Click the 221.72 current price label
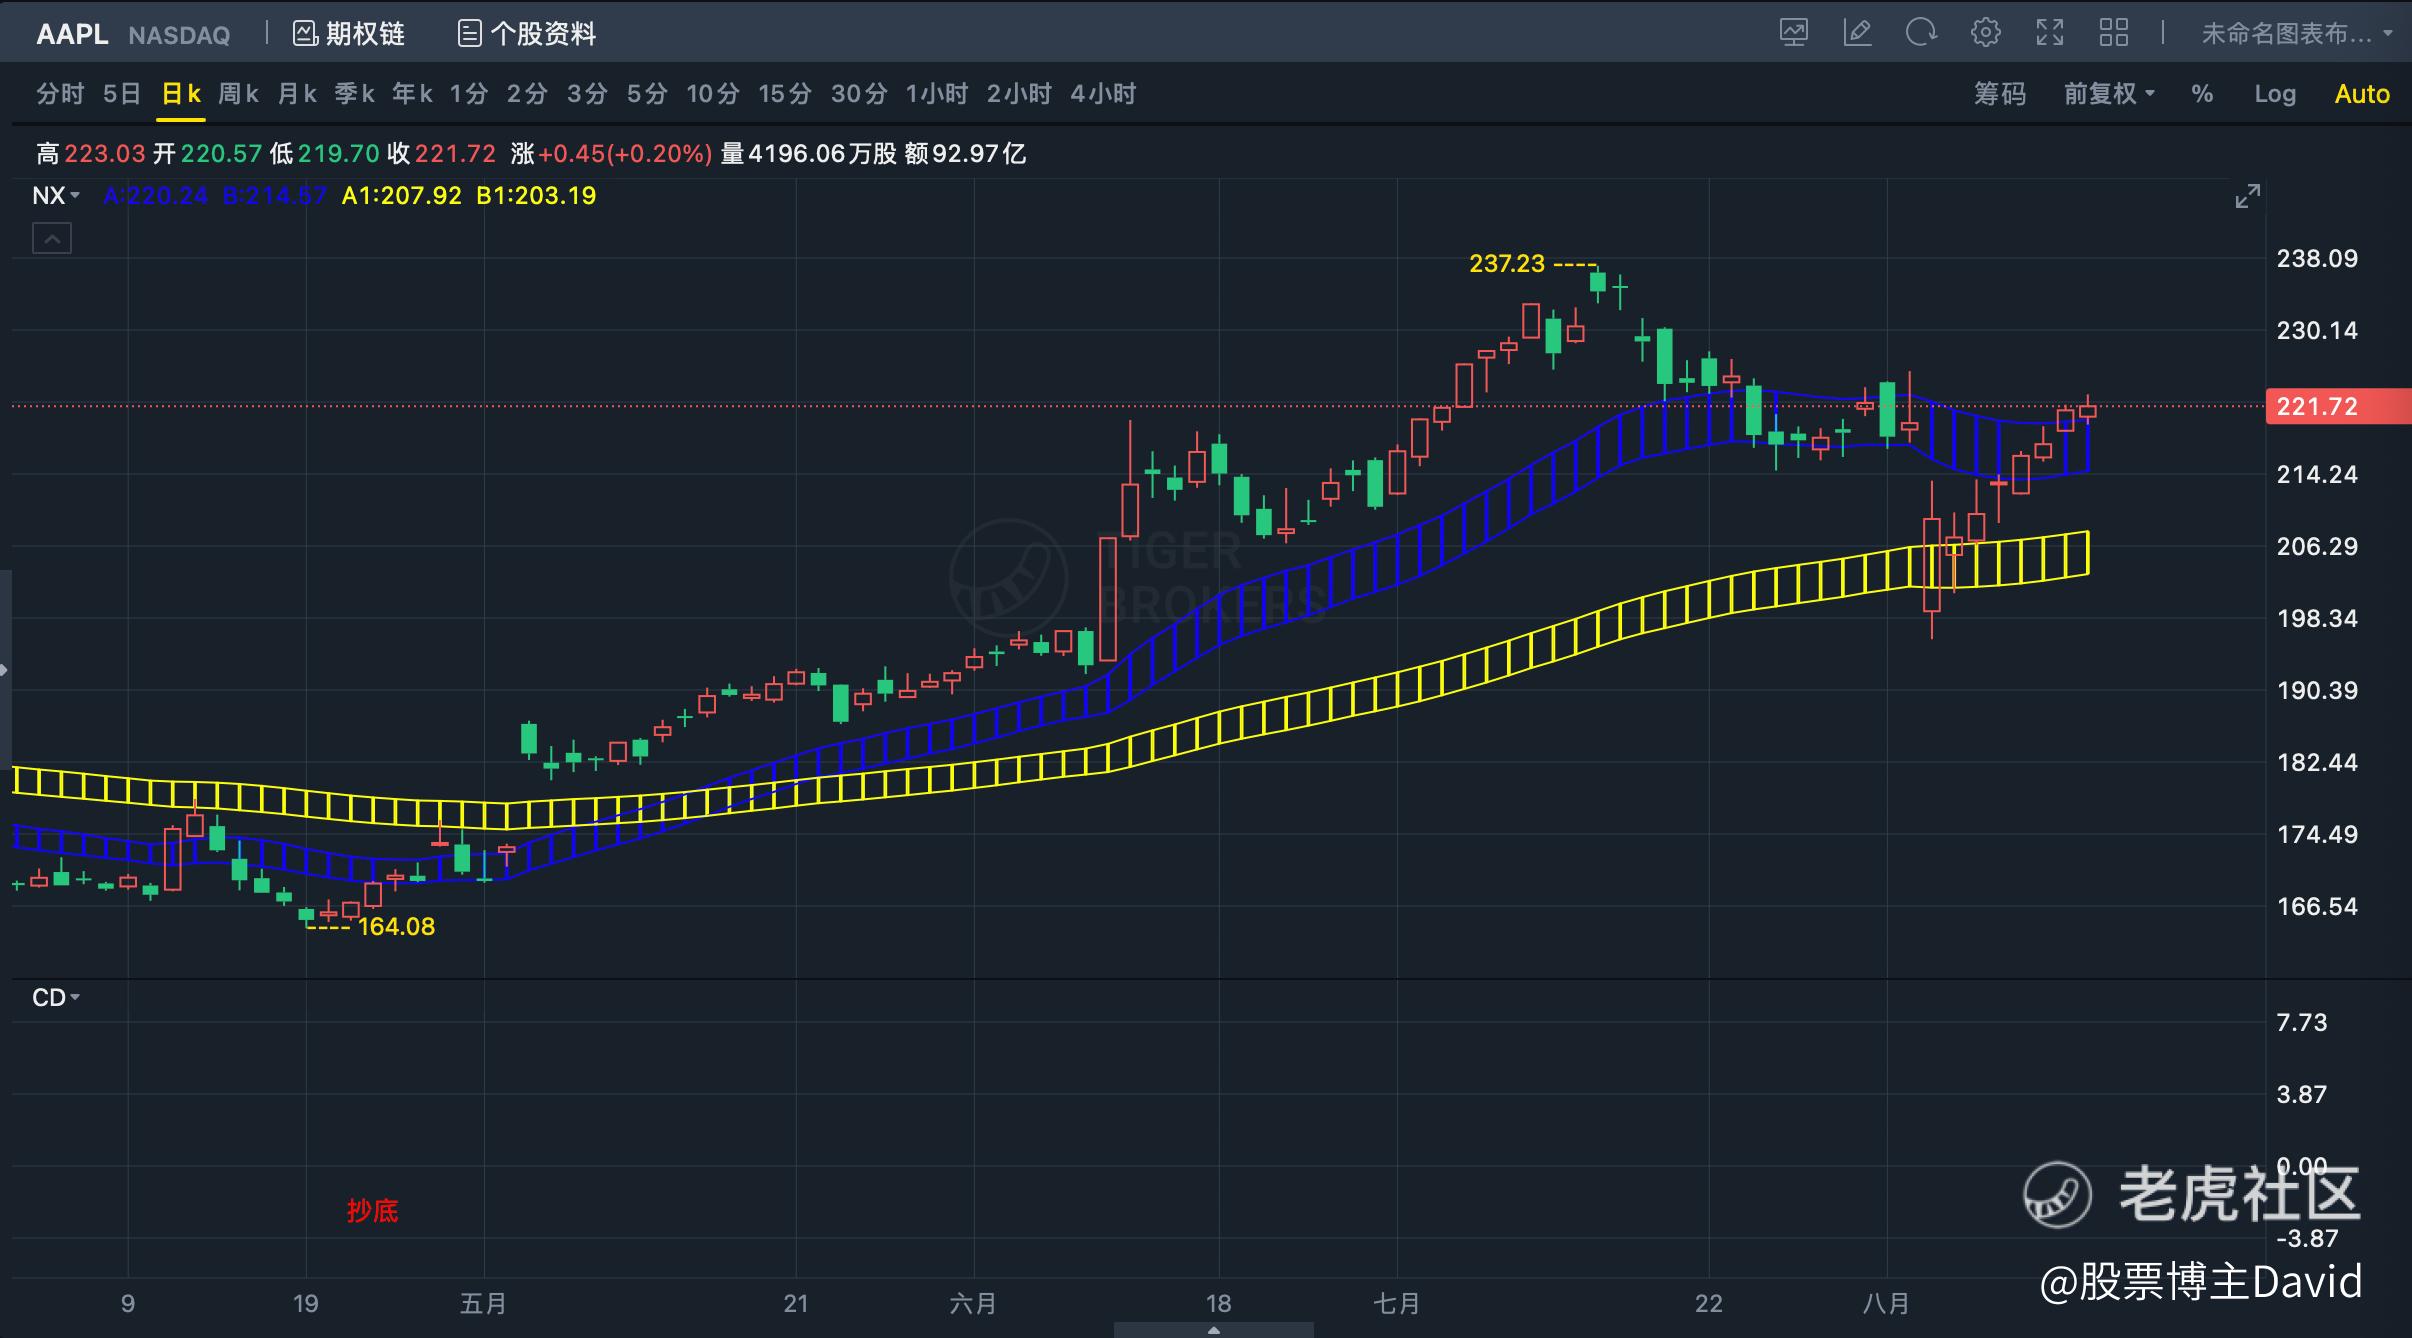Image resolution: width=2412 pixels, height=1338 pixels. (x=2338, y=406)
